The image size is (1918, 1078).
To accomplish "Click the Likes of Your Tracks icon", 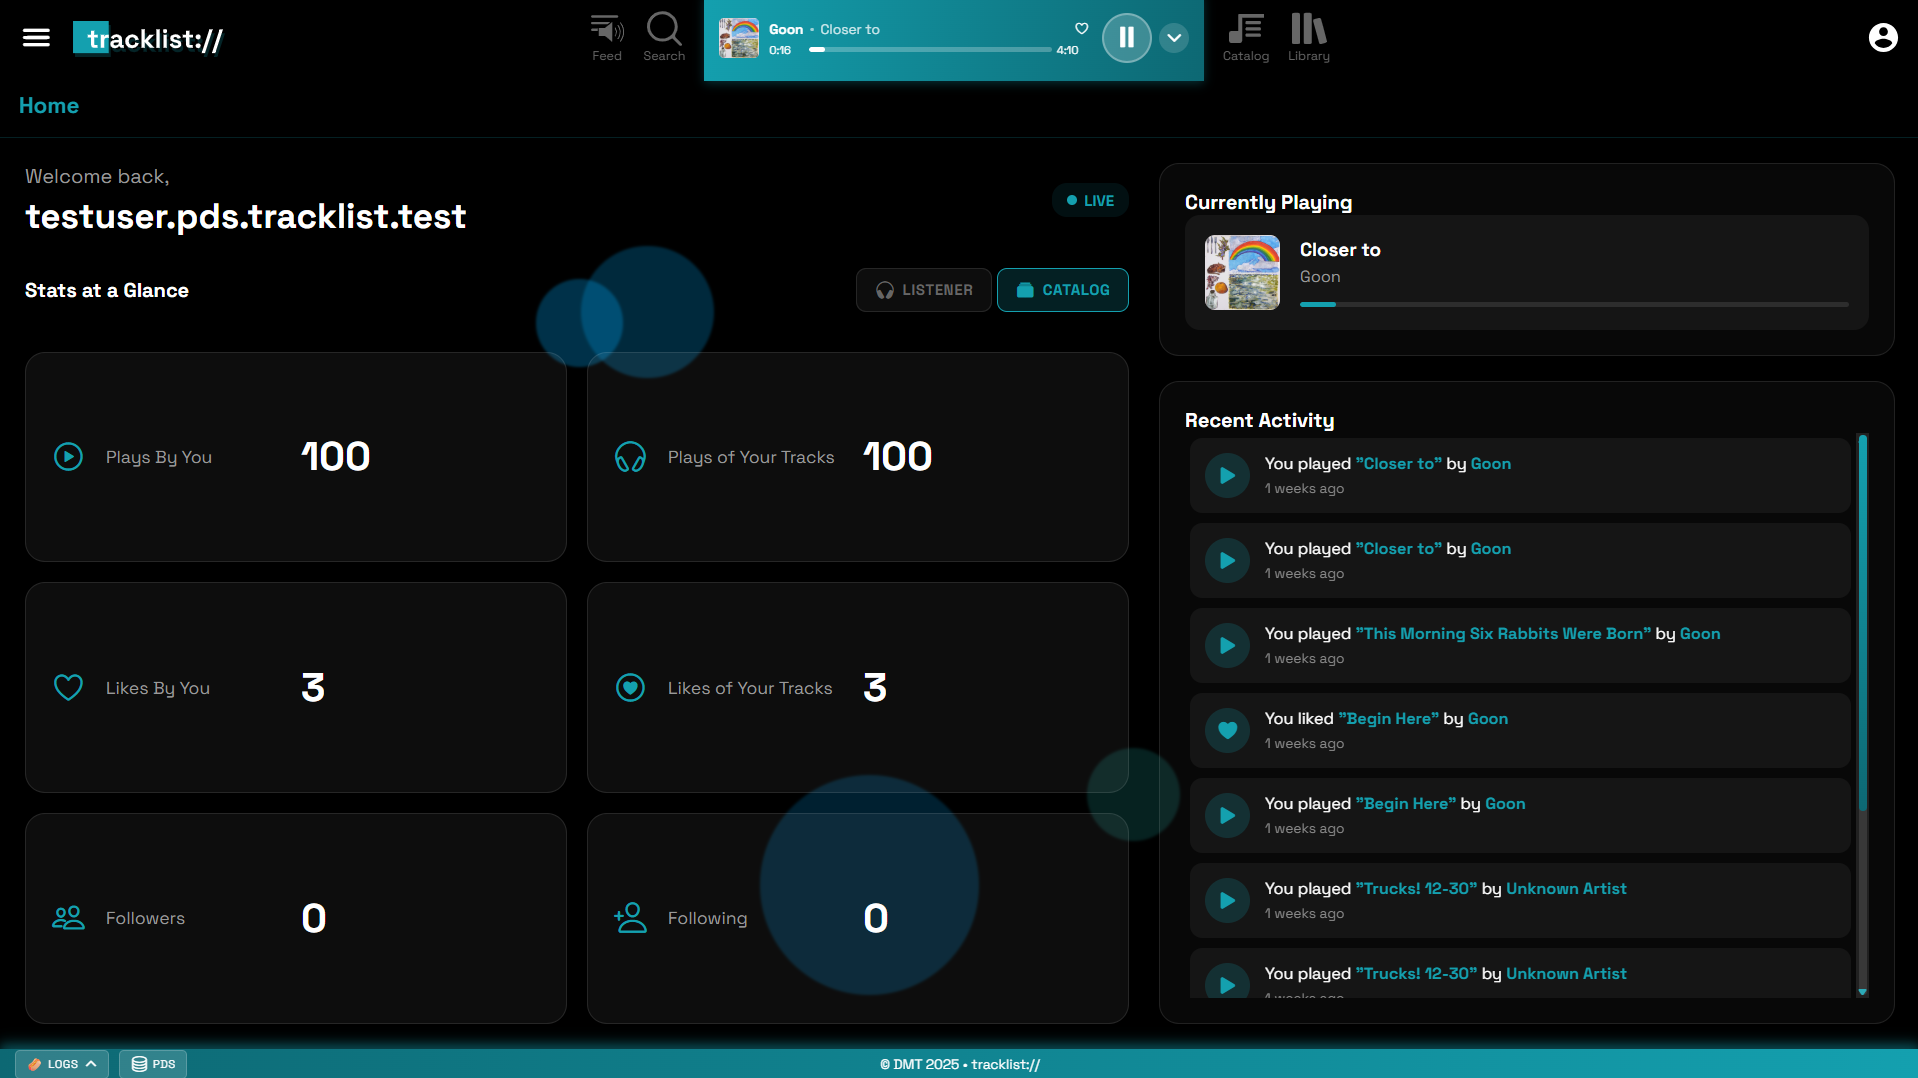I will [630, 688].
